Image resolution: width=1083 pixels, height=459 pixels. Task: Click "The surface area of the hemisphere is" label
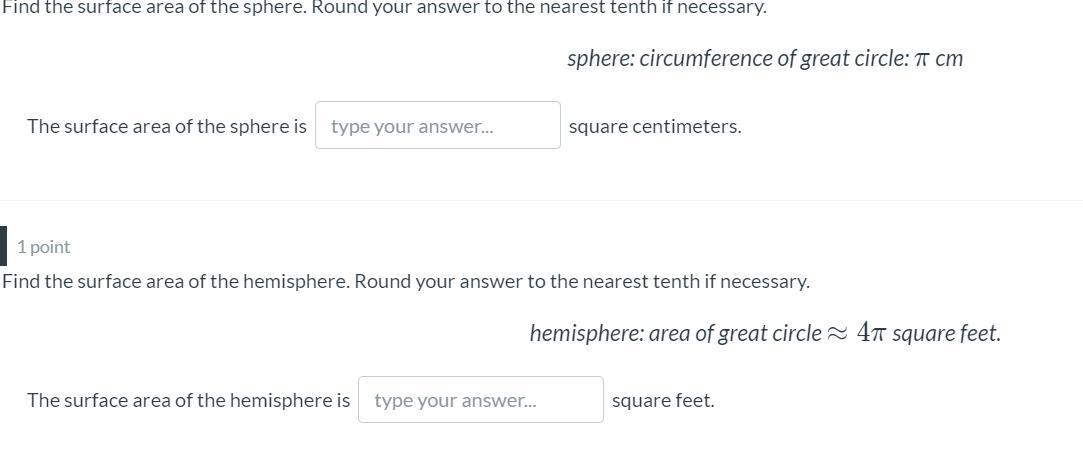coord(188,400)
